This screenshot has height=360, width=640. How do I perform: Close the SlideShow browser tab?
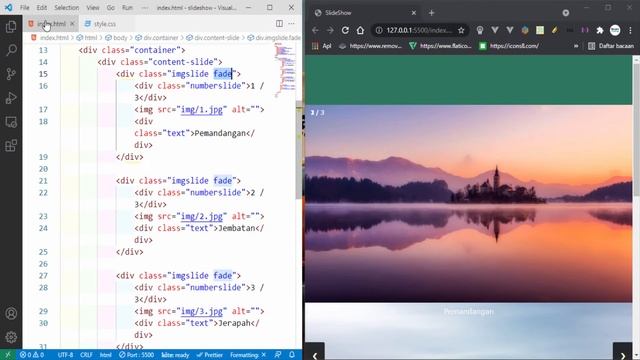pyautogui.click(x=413, y=13)
